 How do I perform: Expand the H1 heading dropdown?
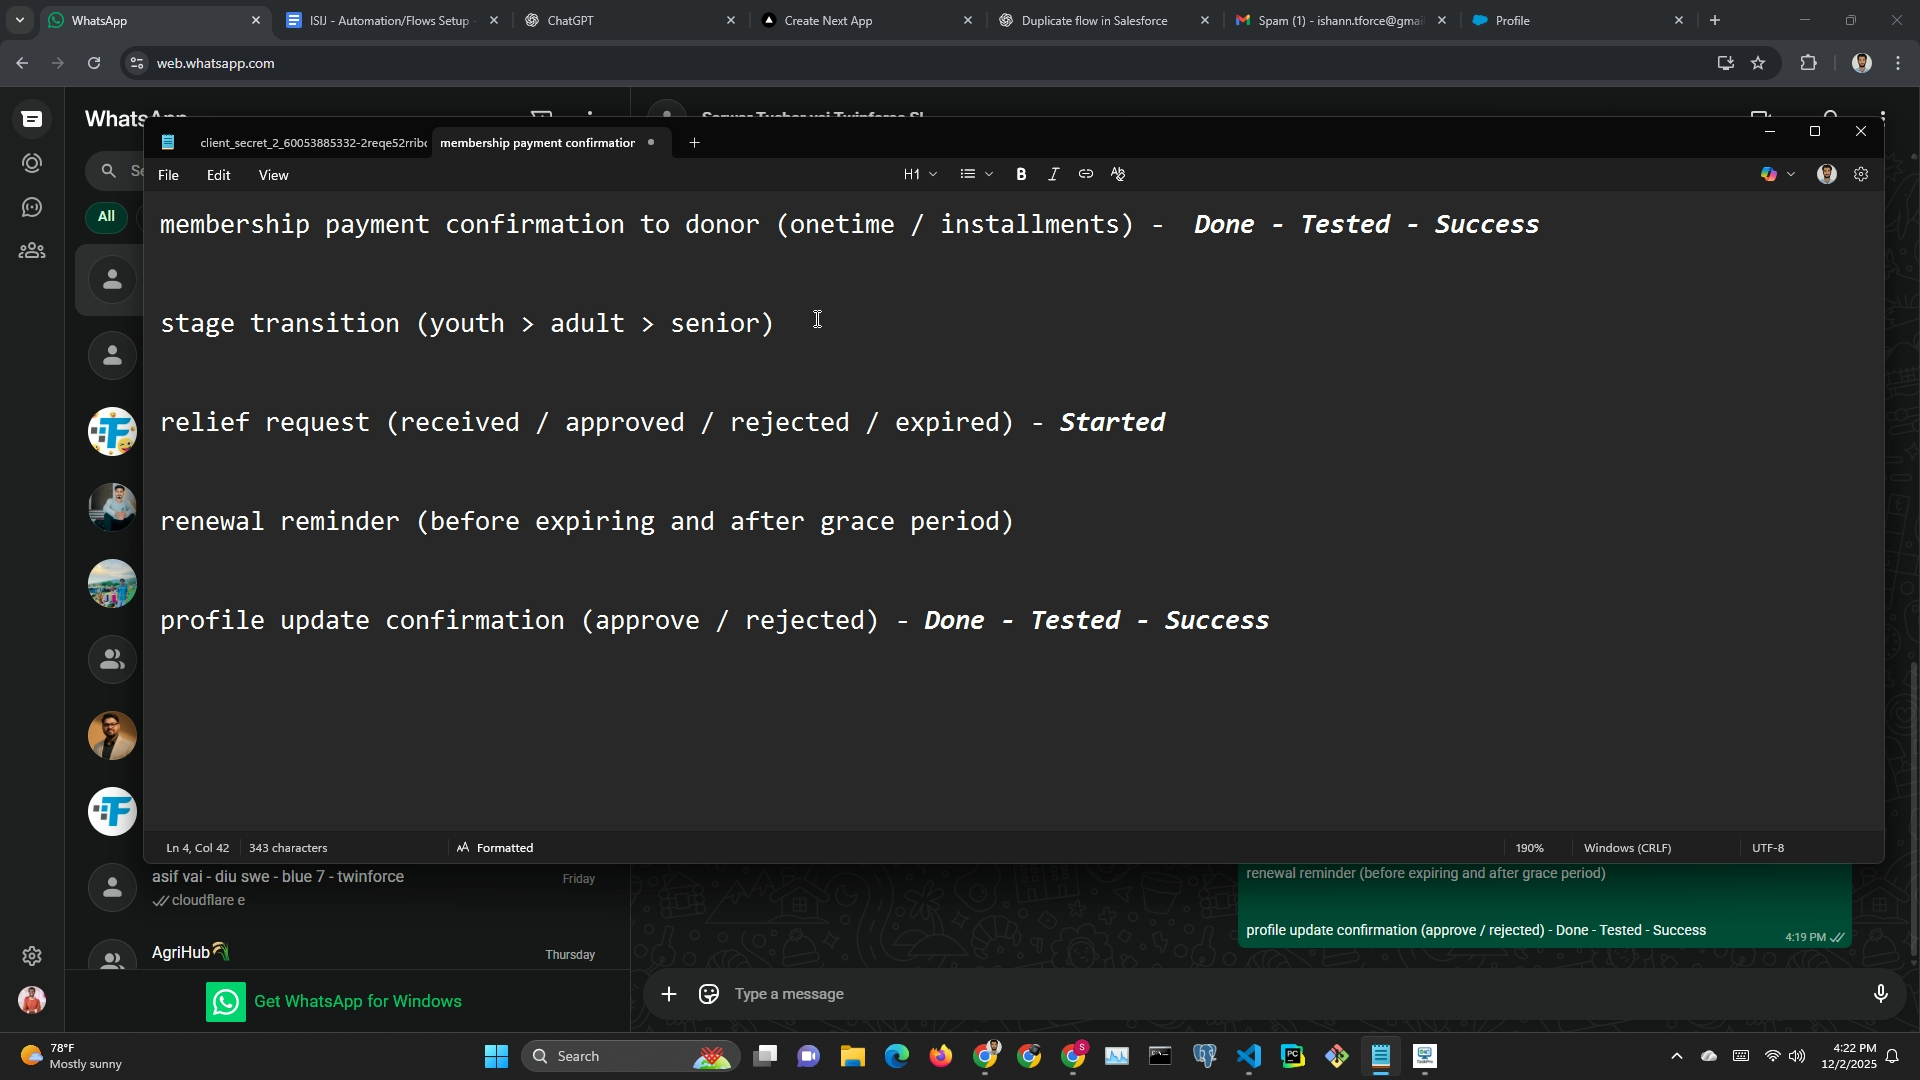pos(920,174)
